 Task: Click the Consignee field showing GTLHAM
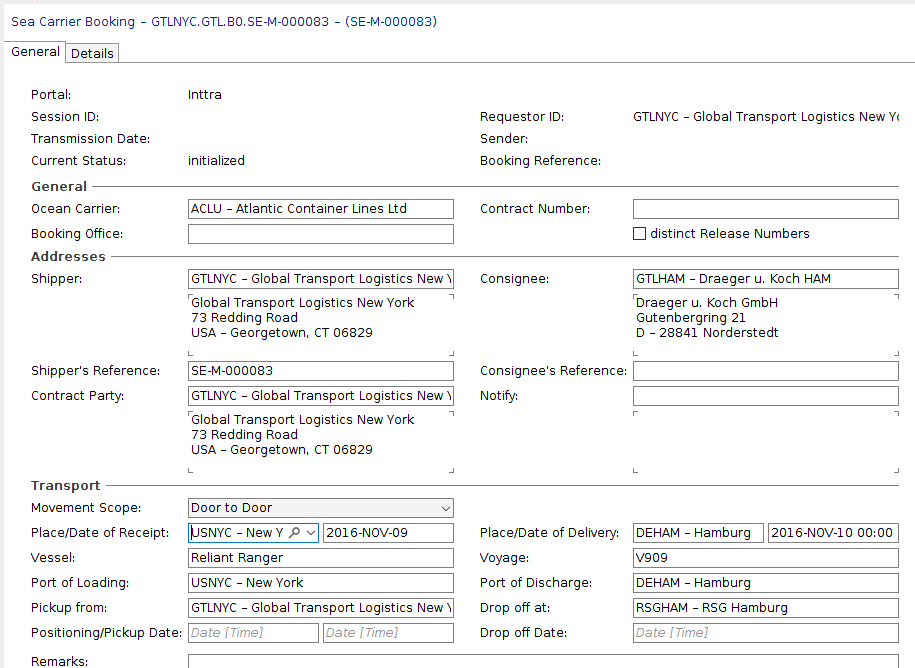tap(765, 278)
